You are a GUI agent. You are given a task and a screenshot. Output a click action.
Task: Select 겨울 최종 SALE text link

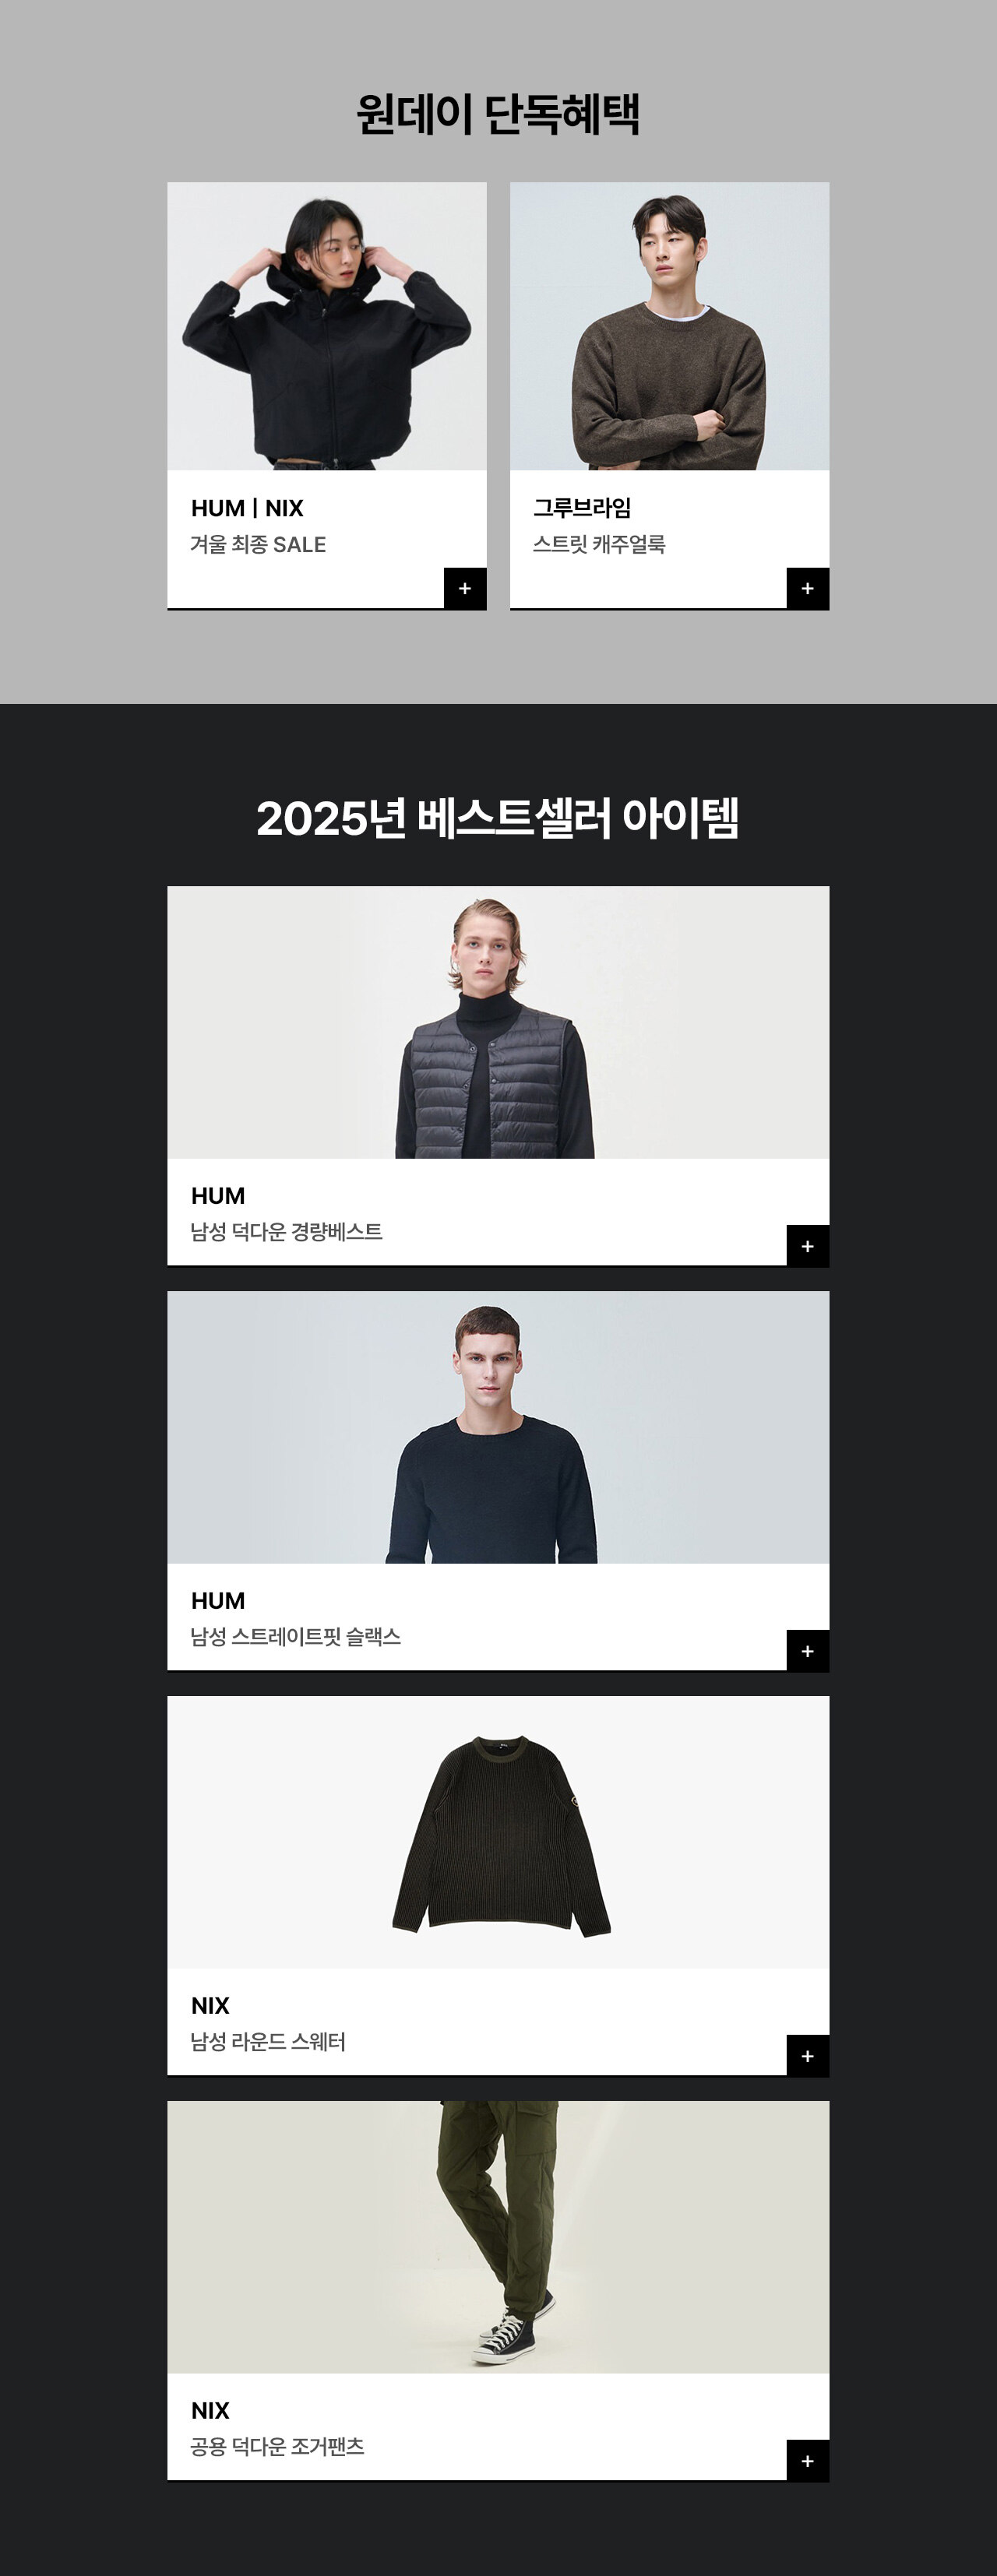(x=258, y=544)
